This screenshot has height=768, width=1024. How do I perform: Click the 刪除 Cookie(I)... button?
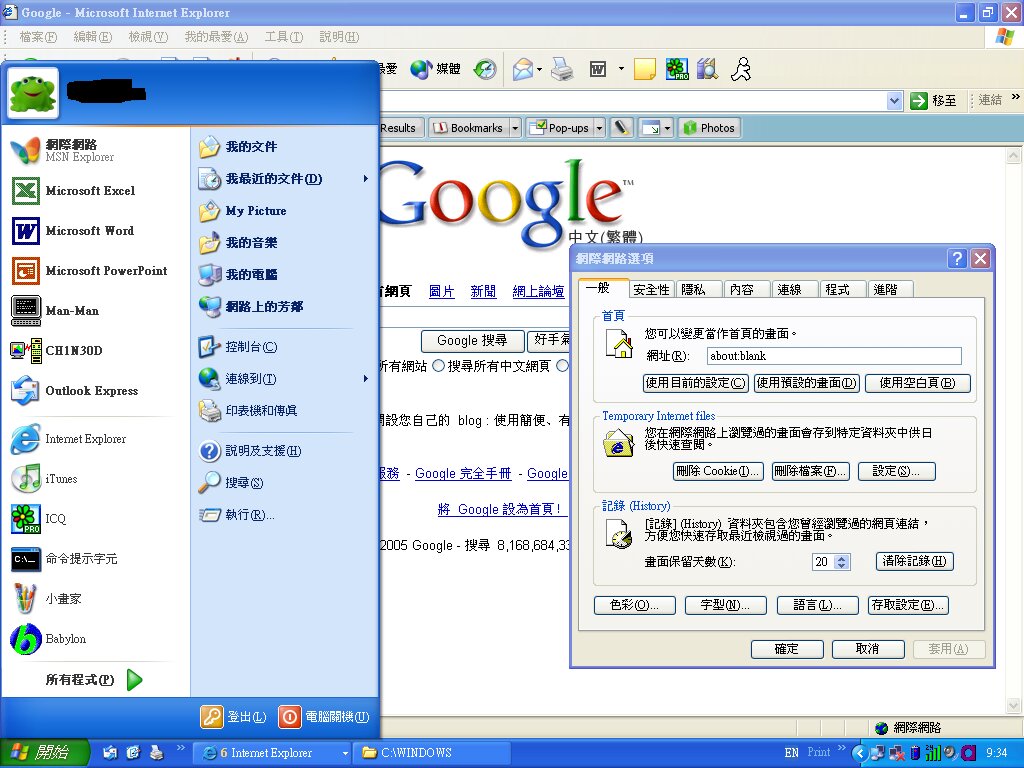tap(718, 471)
